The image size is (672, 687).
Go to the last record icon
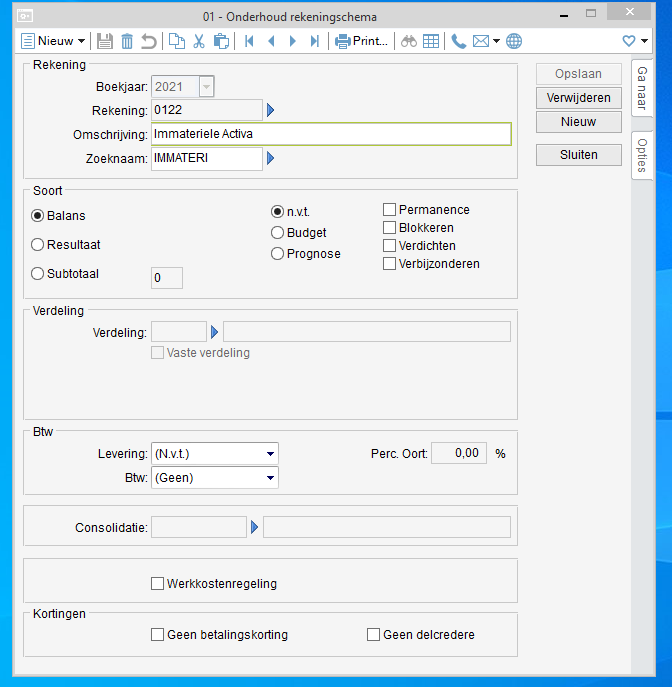click(315, 41)
